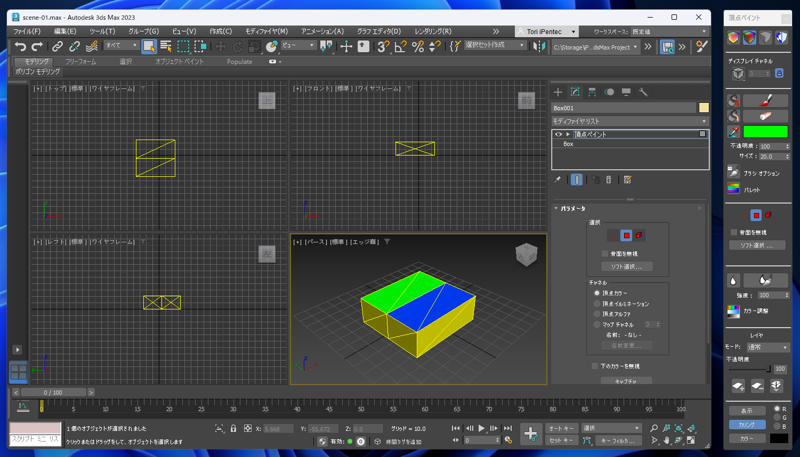This screenshot has height=457, width=800.
Task: Click the Paint All bucket icon in Vertex Paint panel
Action: tap(734, 100)
